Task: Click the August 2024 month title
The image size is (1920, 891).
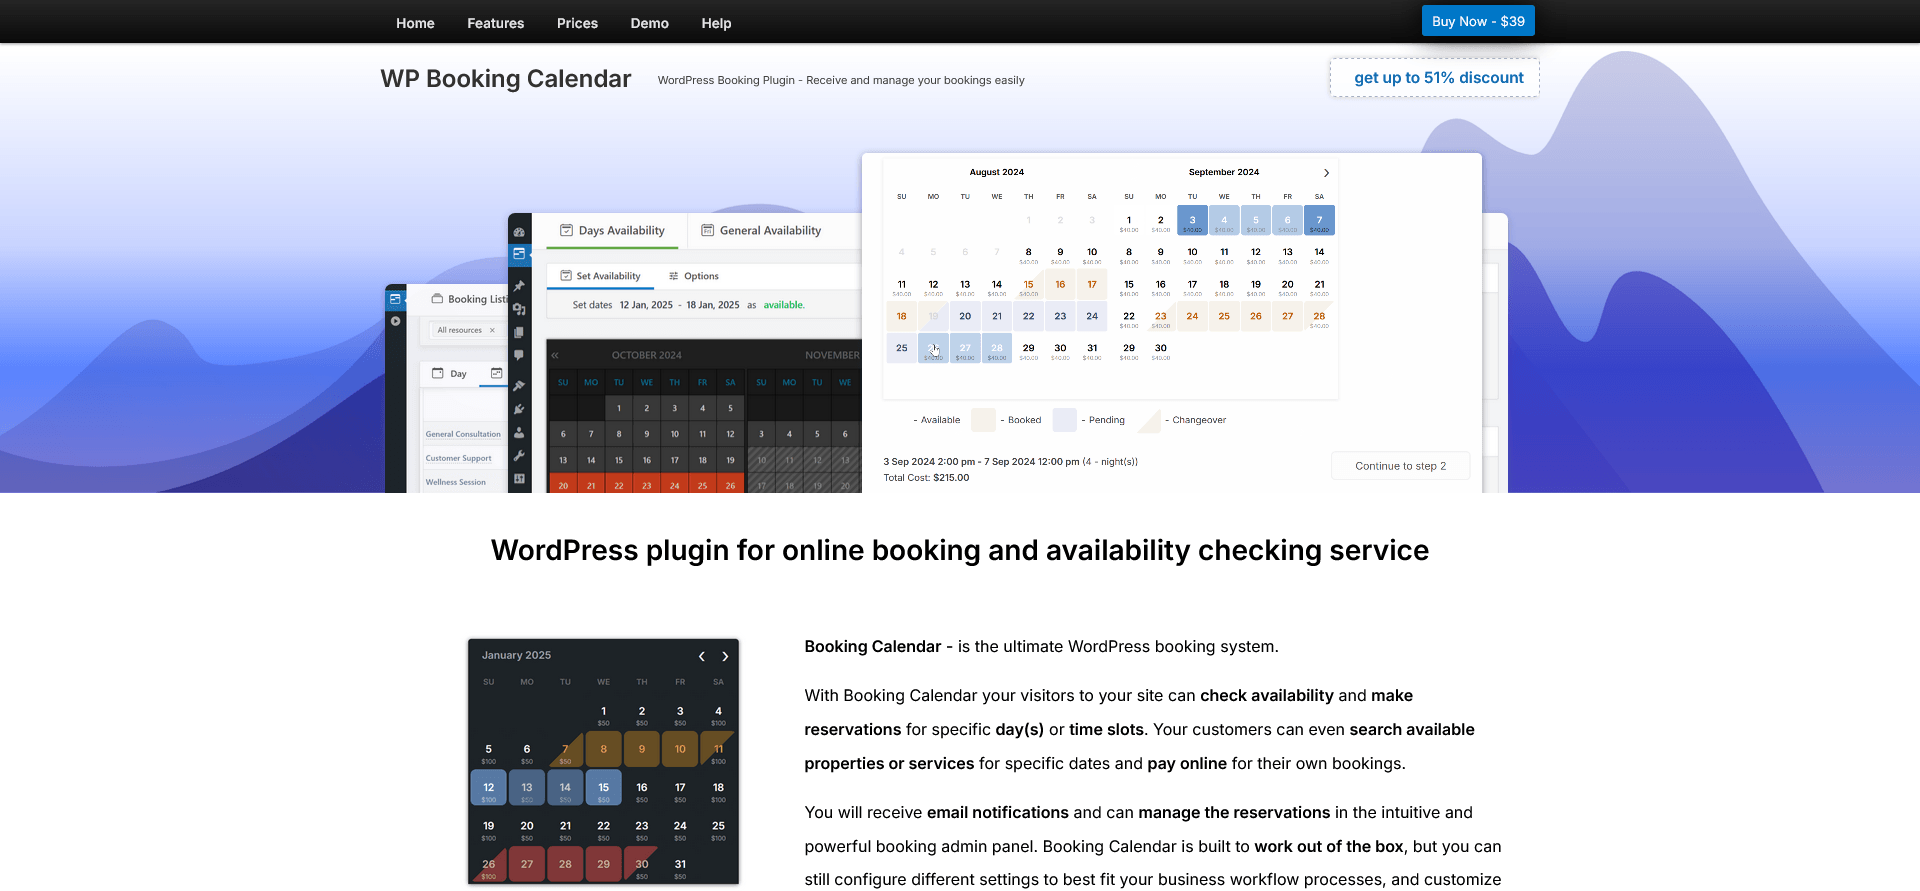Action: click(997, 172)
